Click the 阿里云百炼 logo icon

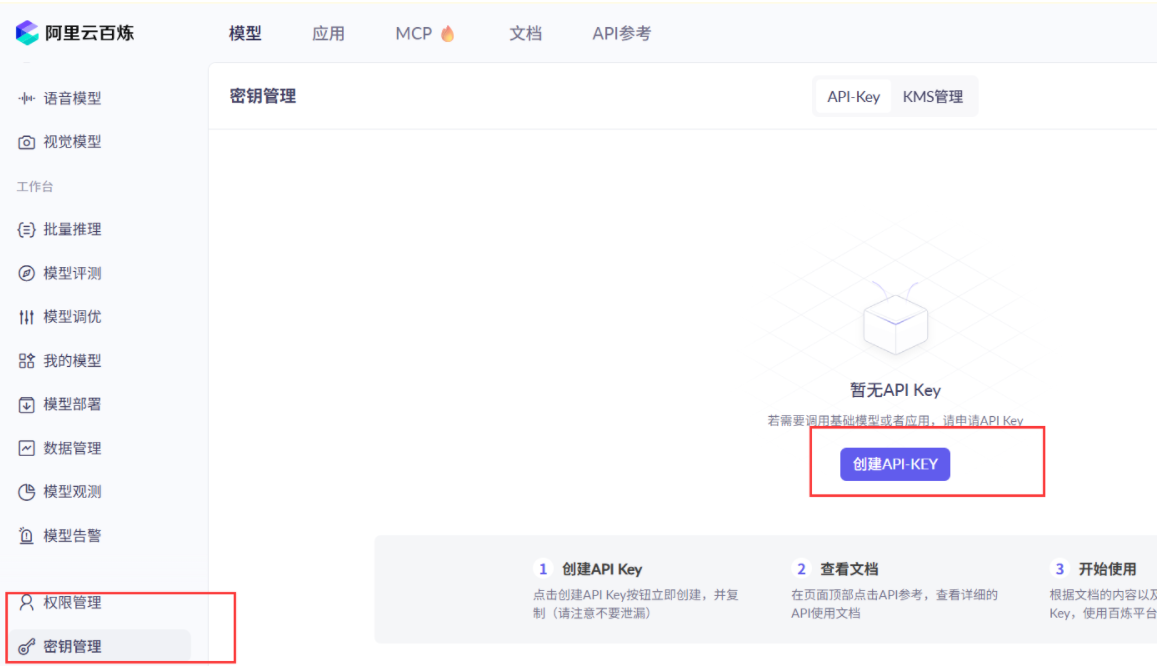coord(27,33)
